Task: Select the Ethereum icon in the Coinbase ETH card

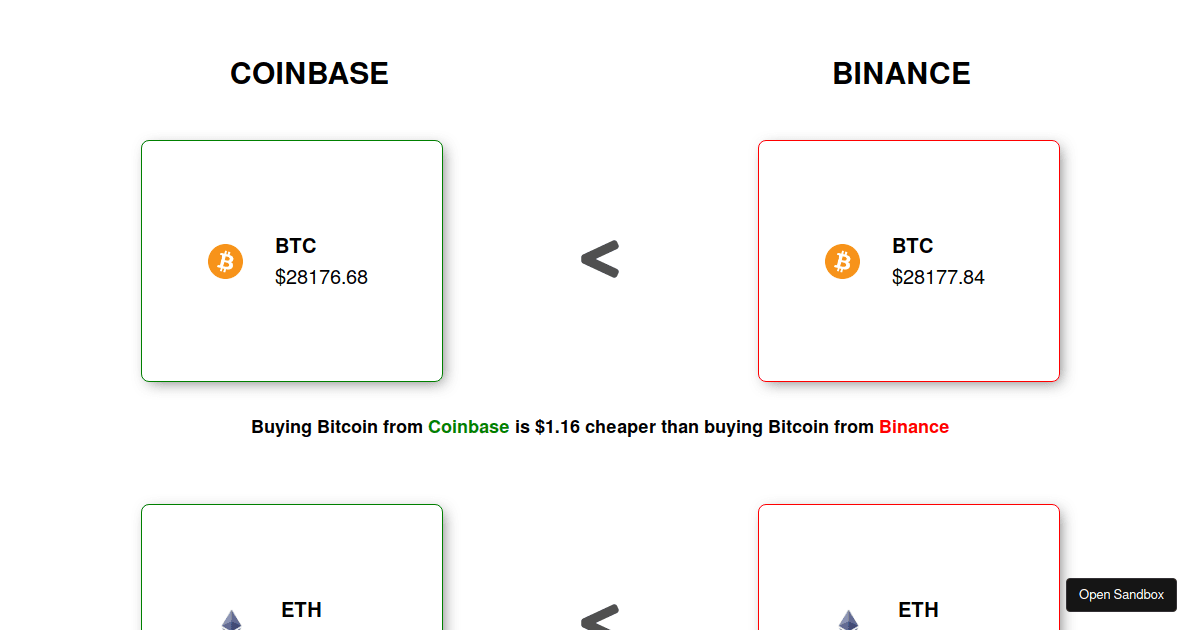Action: point(231,624)
